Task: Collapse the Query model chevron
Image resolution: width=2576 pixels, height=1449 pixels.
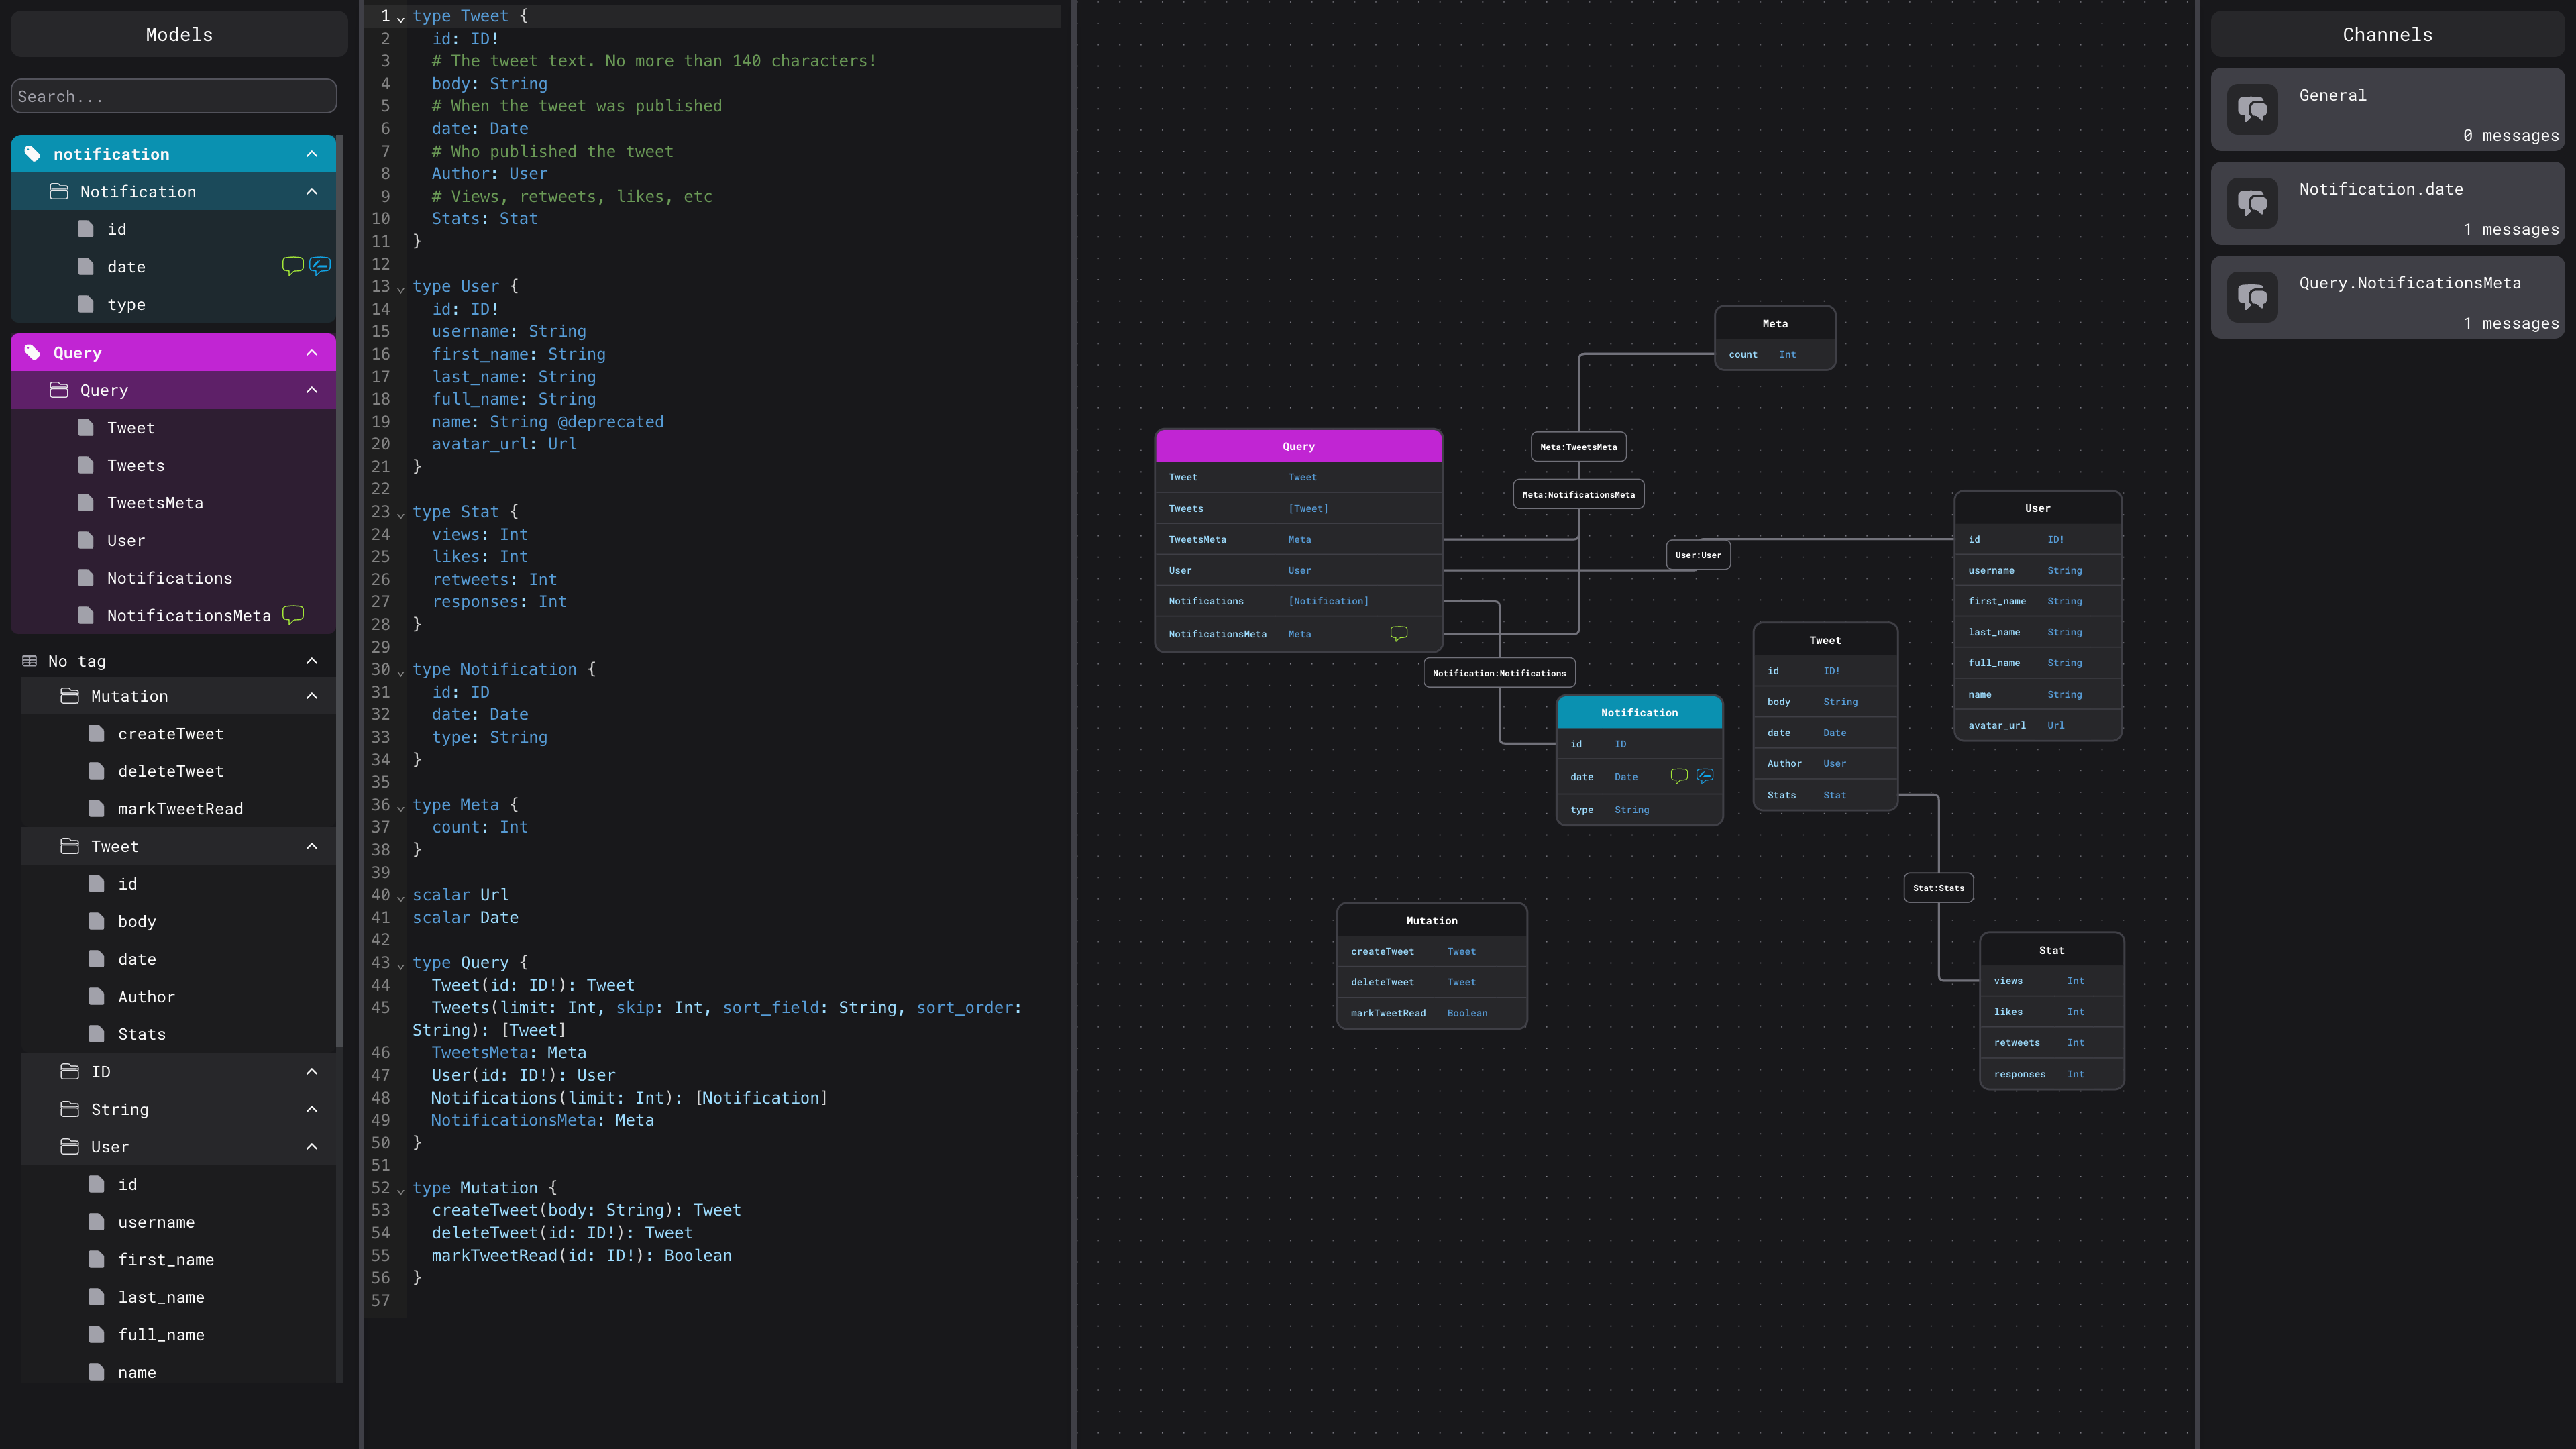Action: point(312,390)
